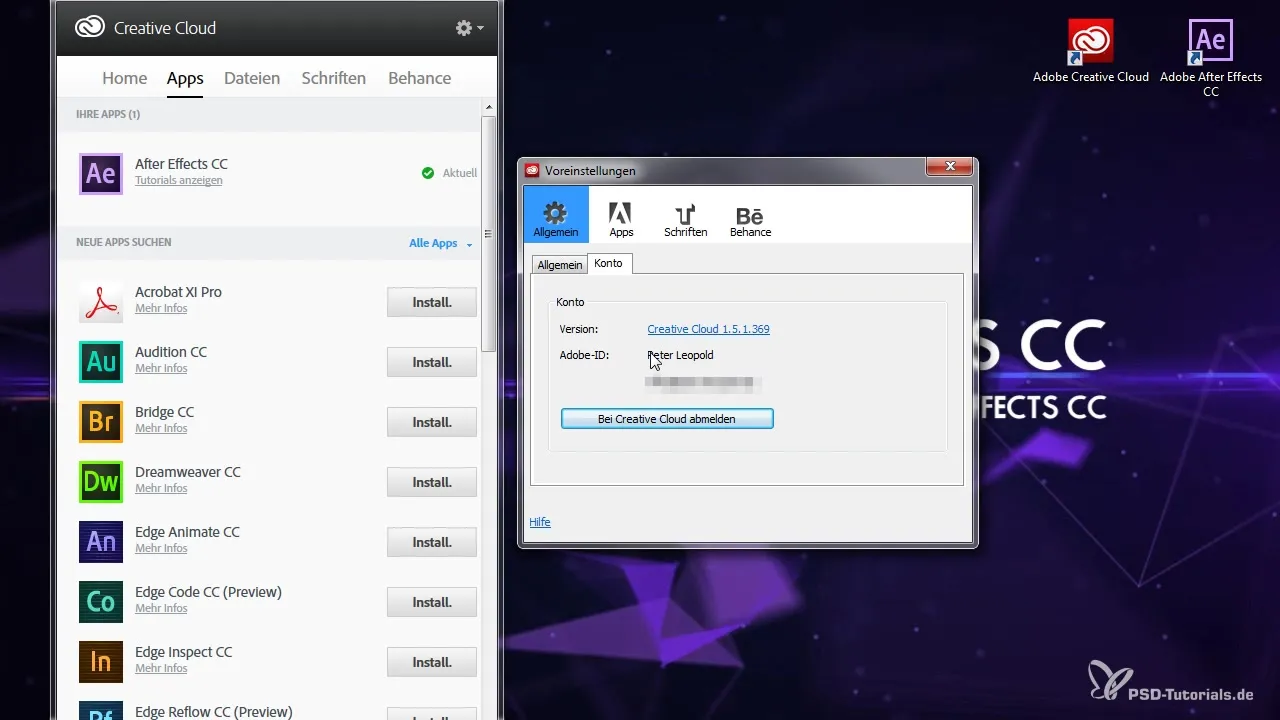
Task: Click the Edge Inspect CC icon
Action: (101, 662)
